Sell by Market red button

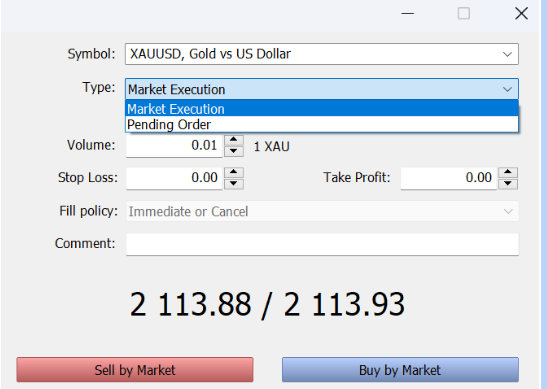[x=135, y=369]
